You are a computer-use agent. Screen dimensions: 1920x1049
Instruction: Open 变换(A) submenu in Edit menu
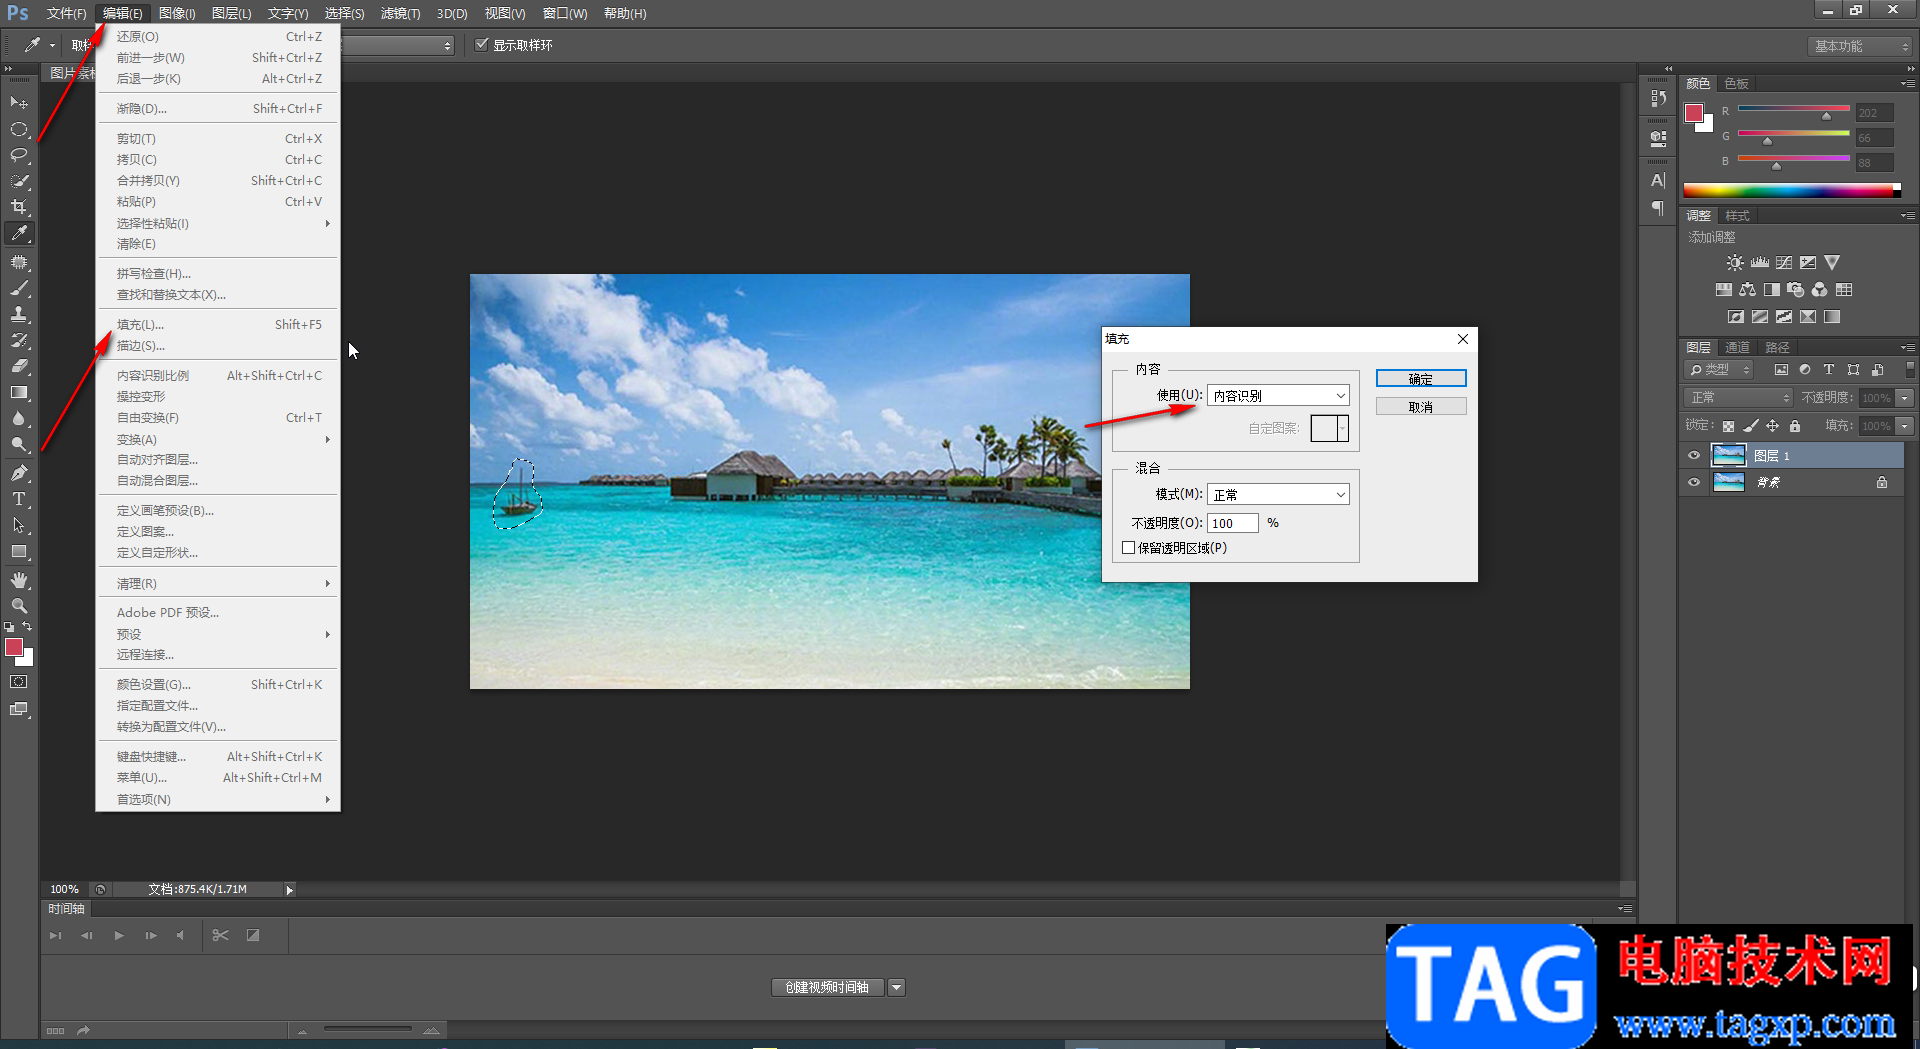(x=218, y=440)
